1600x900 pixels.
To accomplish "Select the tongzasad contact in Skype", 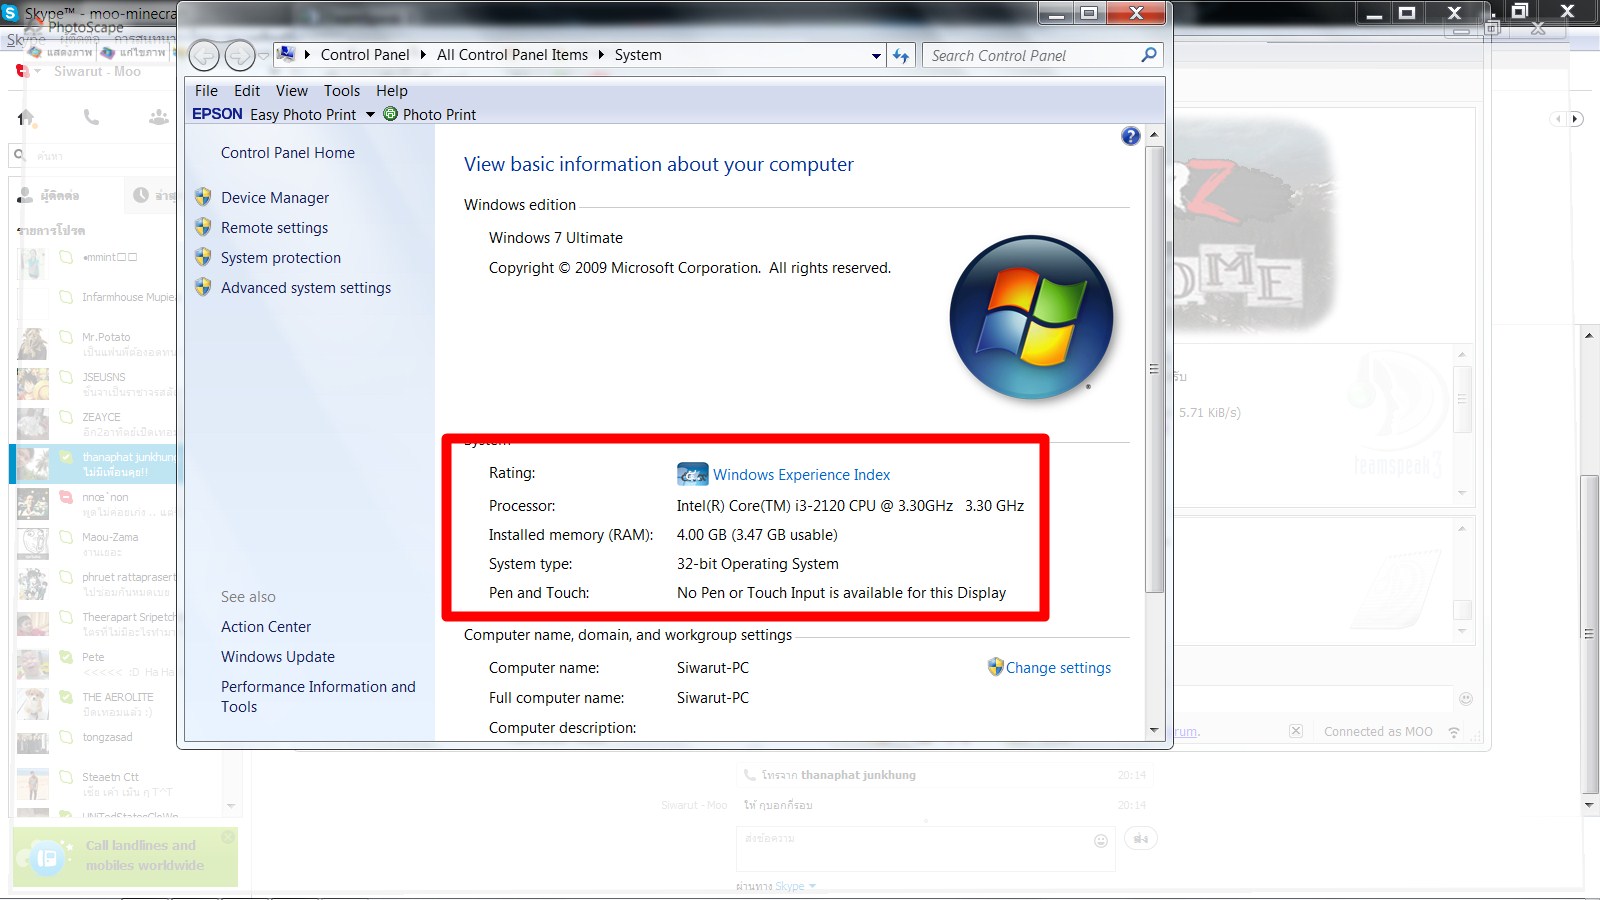I will 96,744.
